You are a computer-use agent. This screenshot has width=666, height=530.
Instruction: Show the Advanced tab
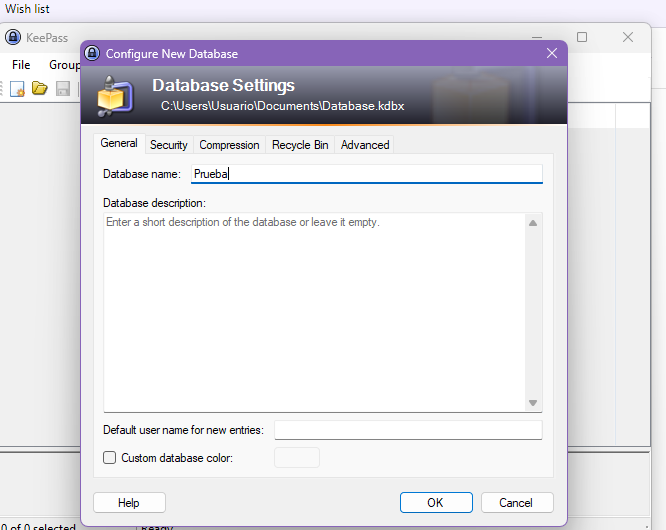pos(365,145)
